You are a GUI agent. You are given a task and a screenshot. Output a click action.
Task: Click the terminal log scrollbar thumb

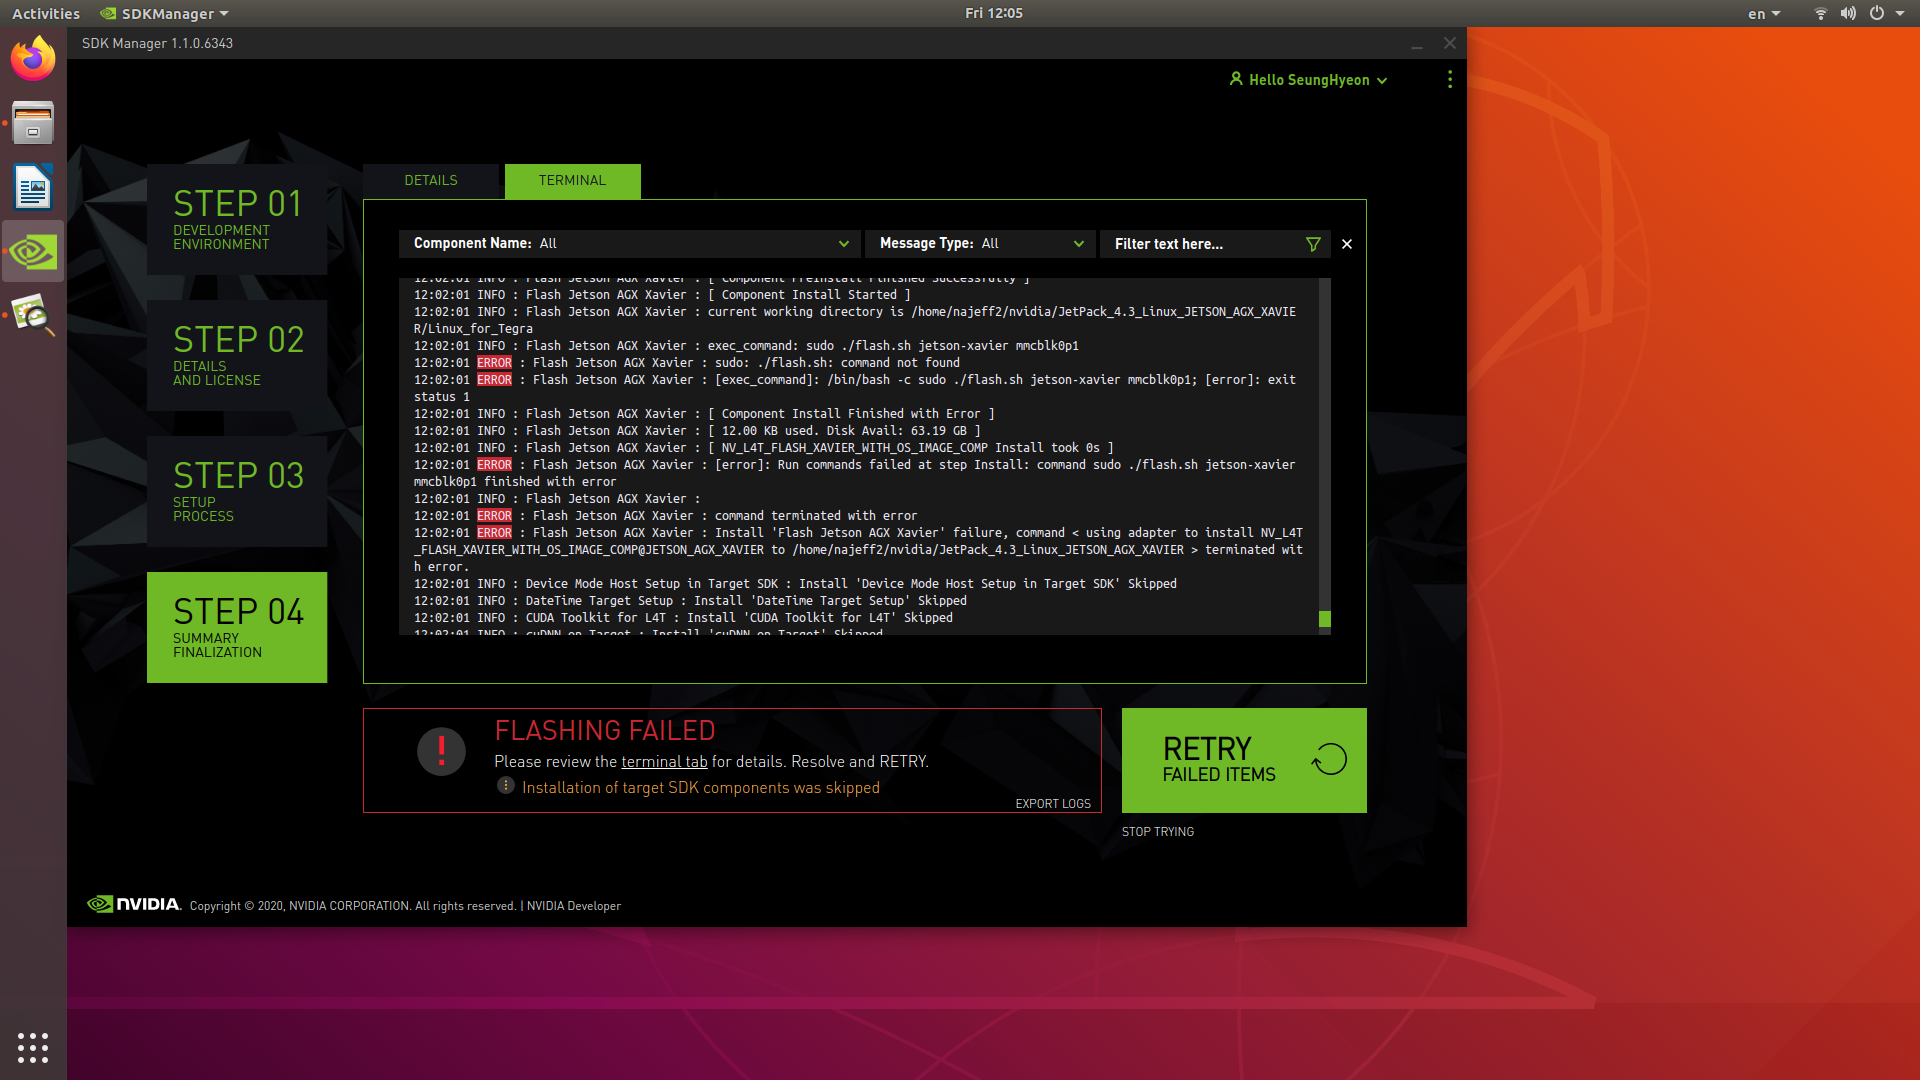coord(1325,619)
